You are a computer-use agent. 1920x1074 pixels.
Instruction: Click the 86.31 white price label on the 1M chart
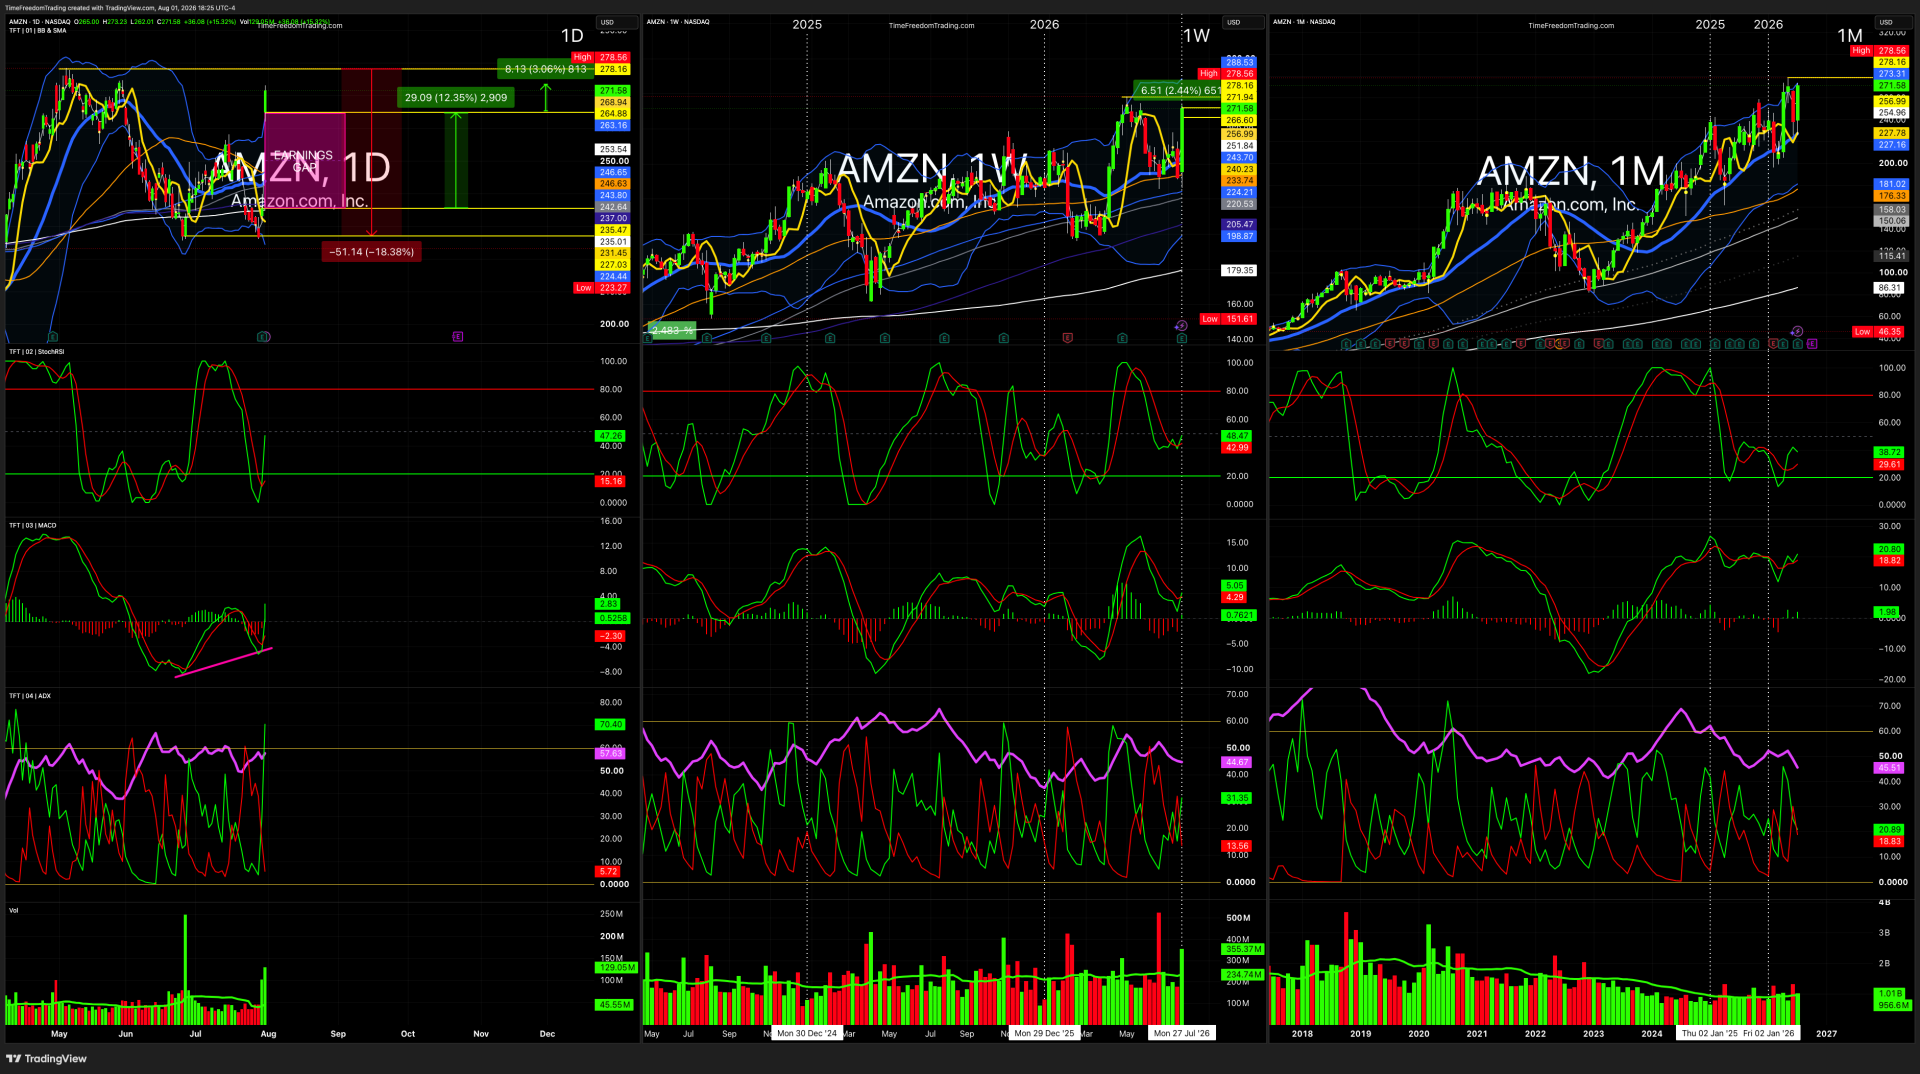pyautogui.click(x=1890, y=288)
